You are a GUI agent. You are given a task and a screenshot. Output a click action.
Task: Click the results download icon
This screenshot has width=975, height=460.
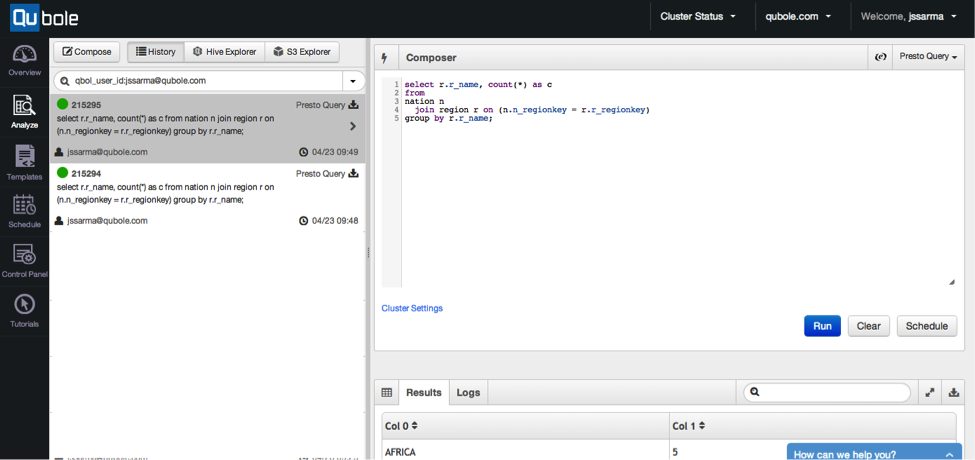tap(954, 393)
